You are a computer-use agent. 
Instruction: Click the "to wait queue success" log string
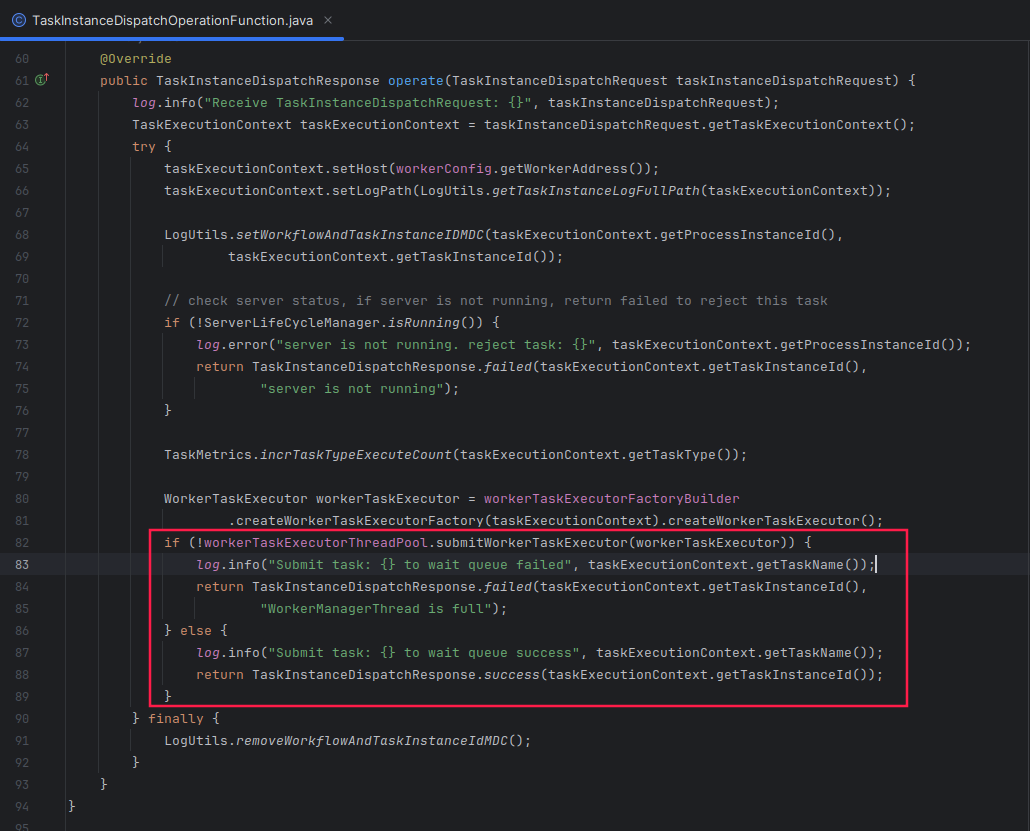(424, 652)
